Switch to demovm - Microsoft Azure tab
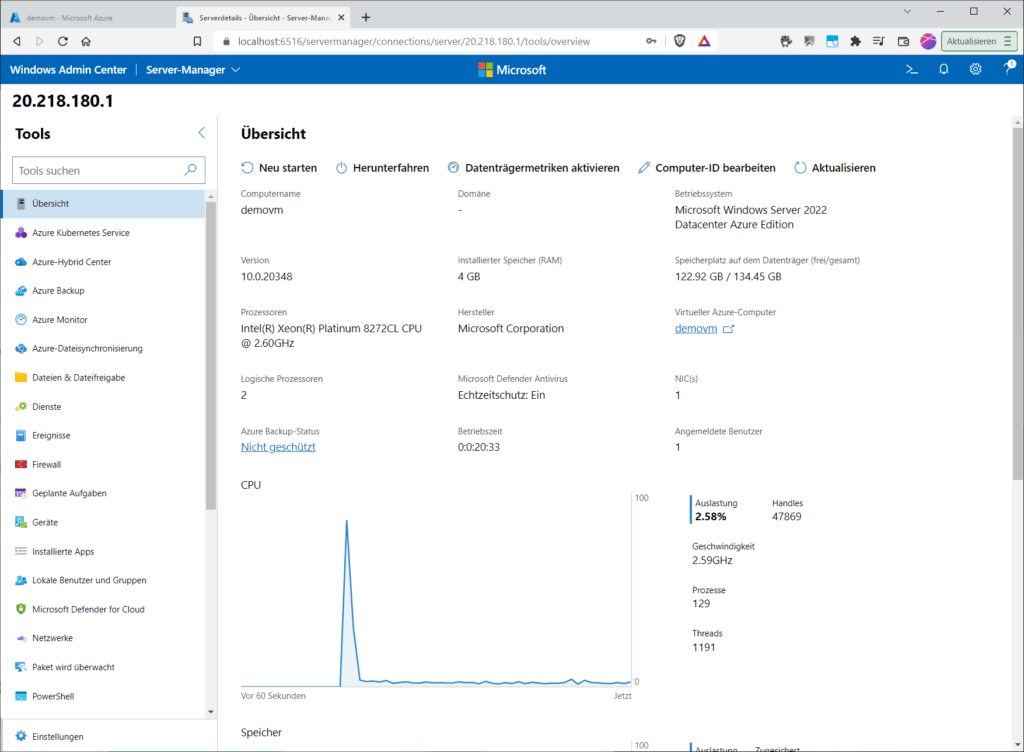Screen dimensions: 1024x752 click(88, 18)
